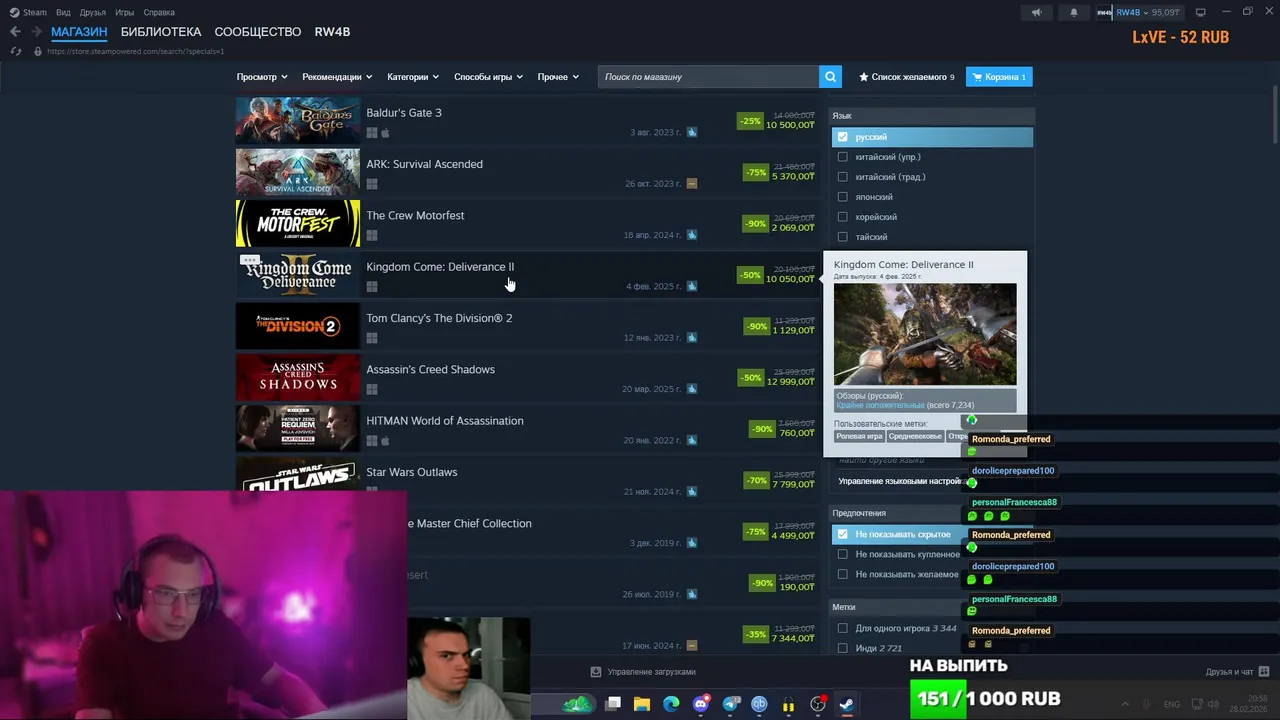
Task: Open Telegram in the taskbar
Action: (x=731, y=704)
